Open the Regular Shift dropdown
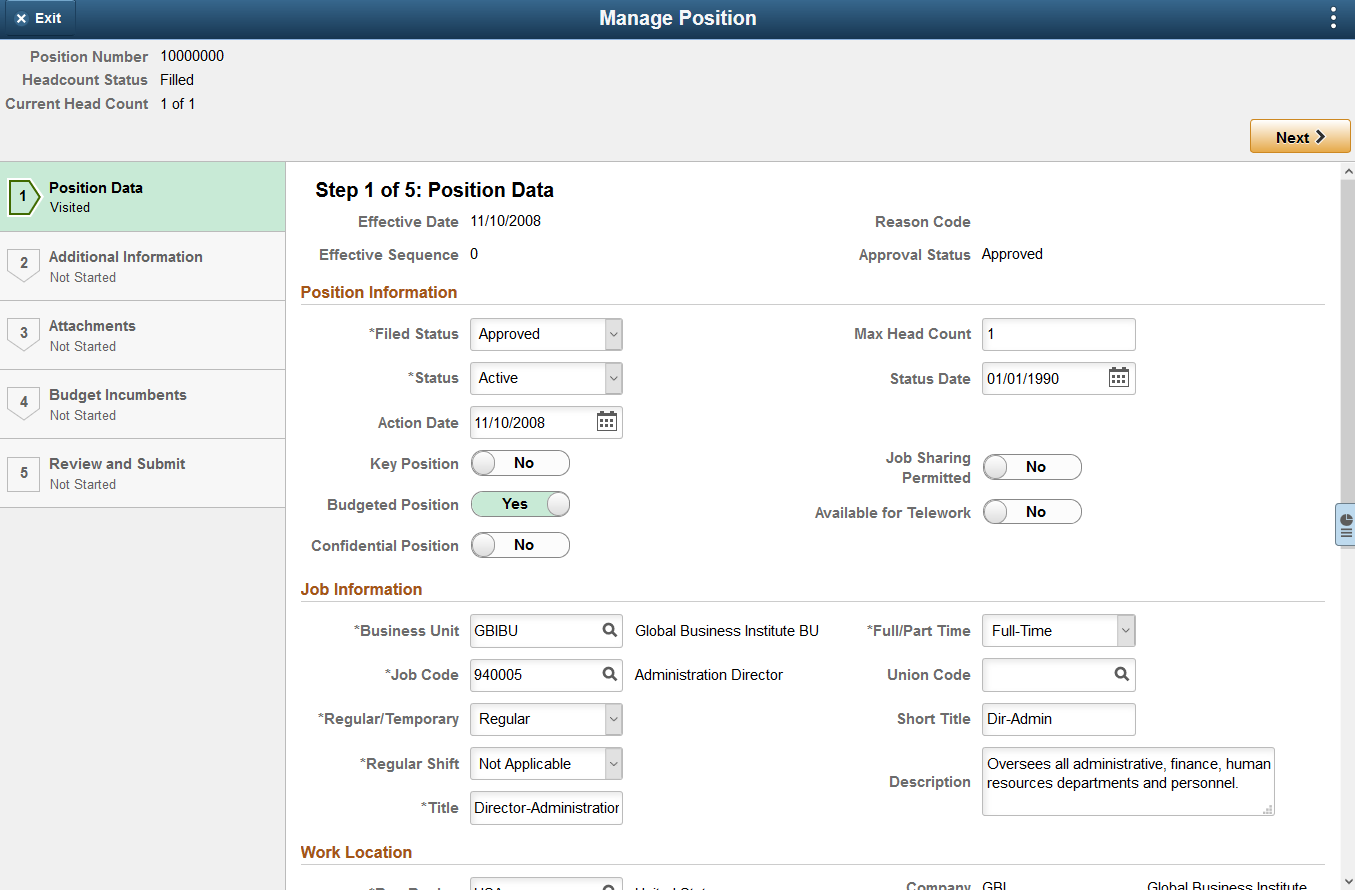 point(546,763)
